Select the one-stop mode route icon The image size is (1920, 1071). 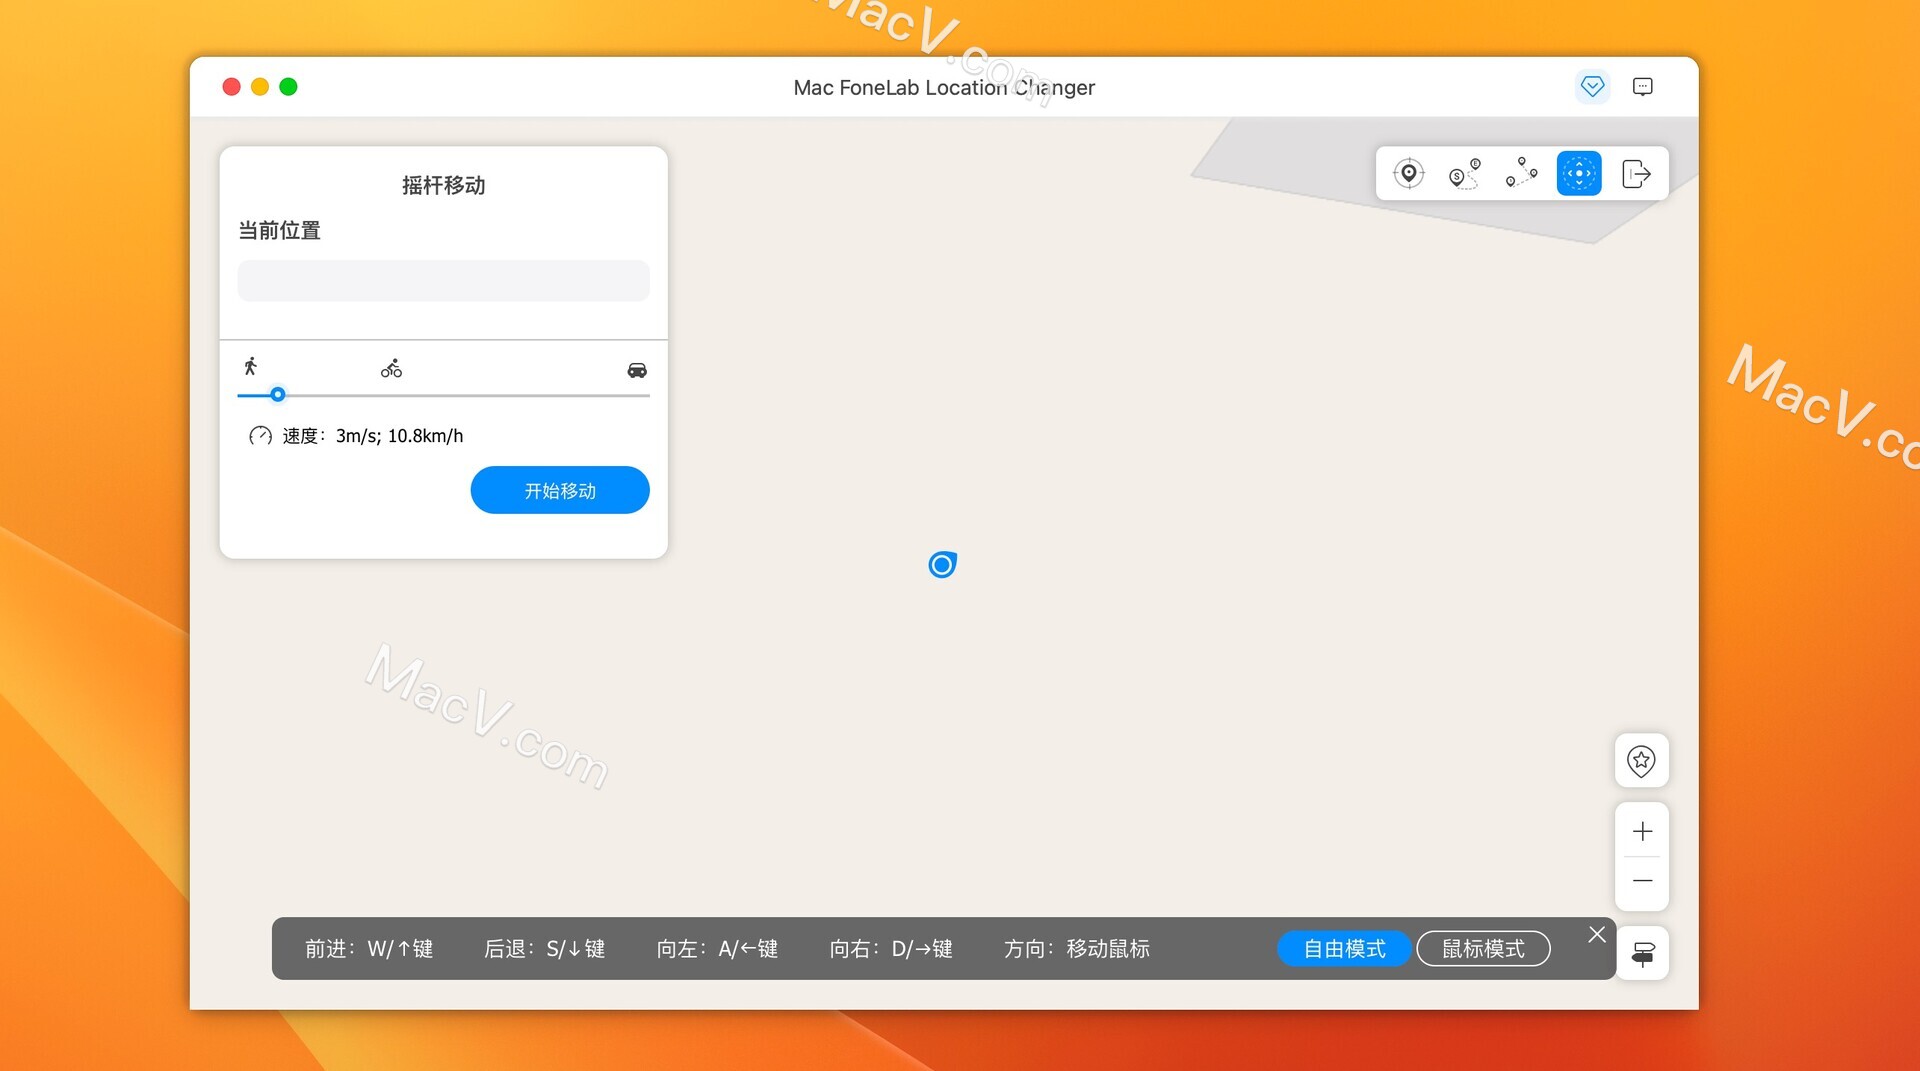tap(1464, 174)
